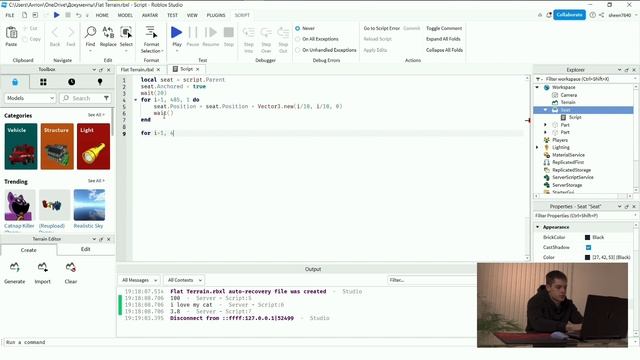Open the Find tool
640x360 pixels.
pos(90,37)
